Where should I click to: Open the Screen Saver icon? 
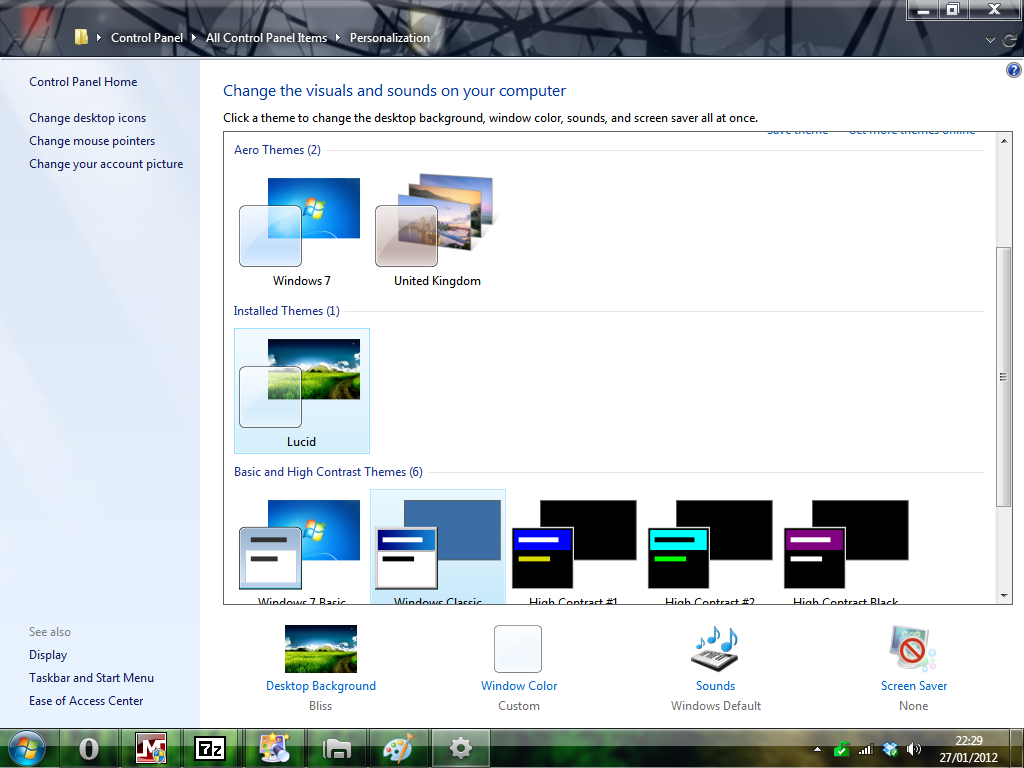(913, 648)
